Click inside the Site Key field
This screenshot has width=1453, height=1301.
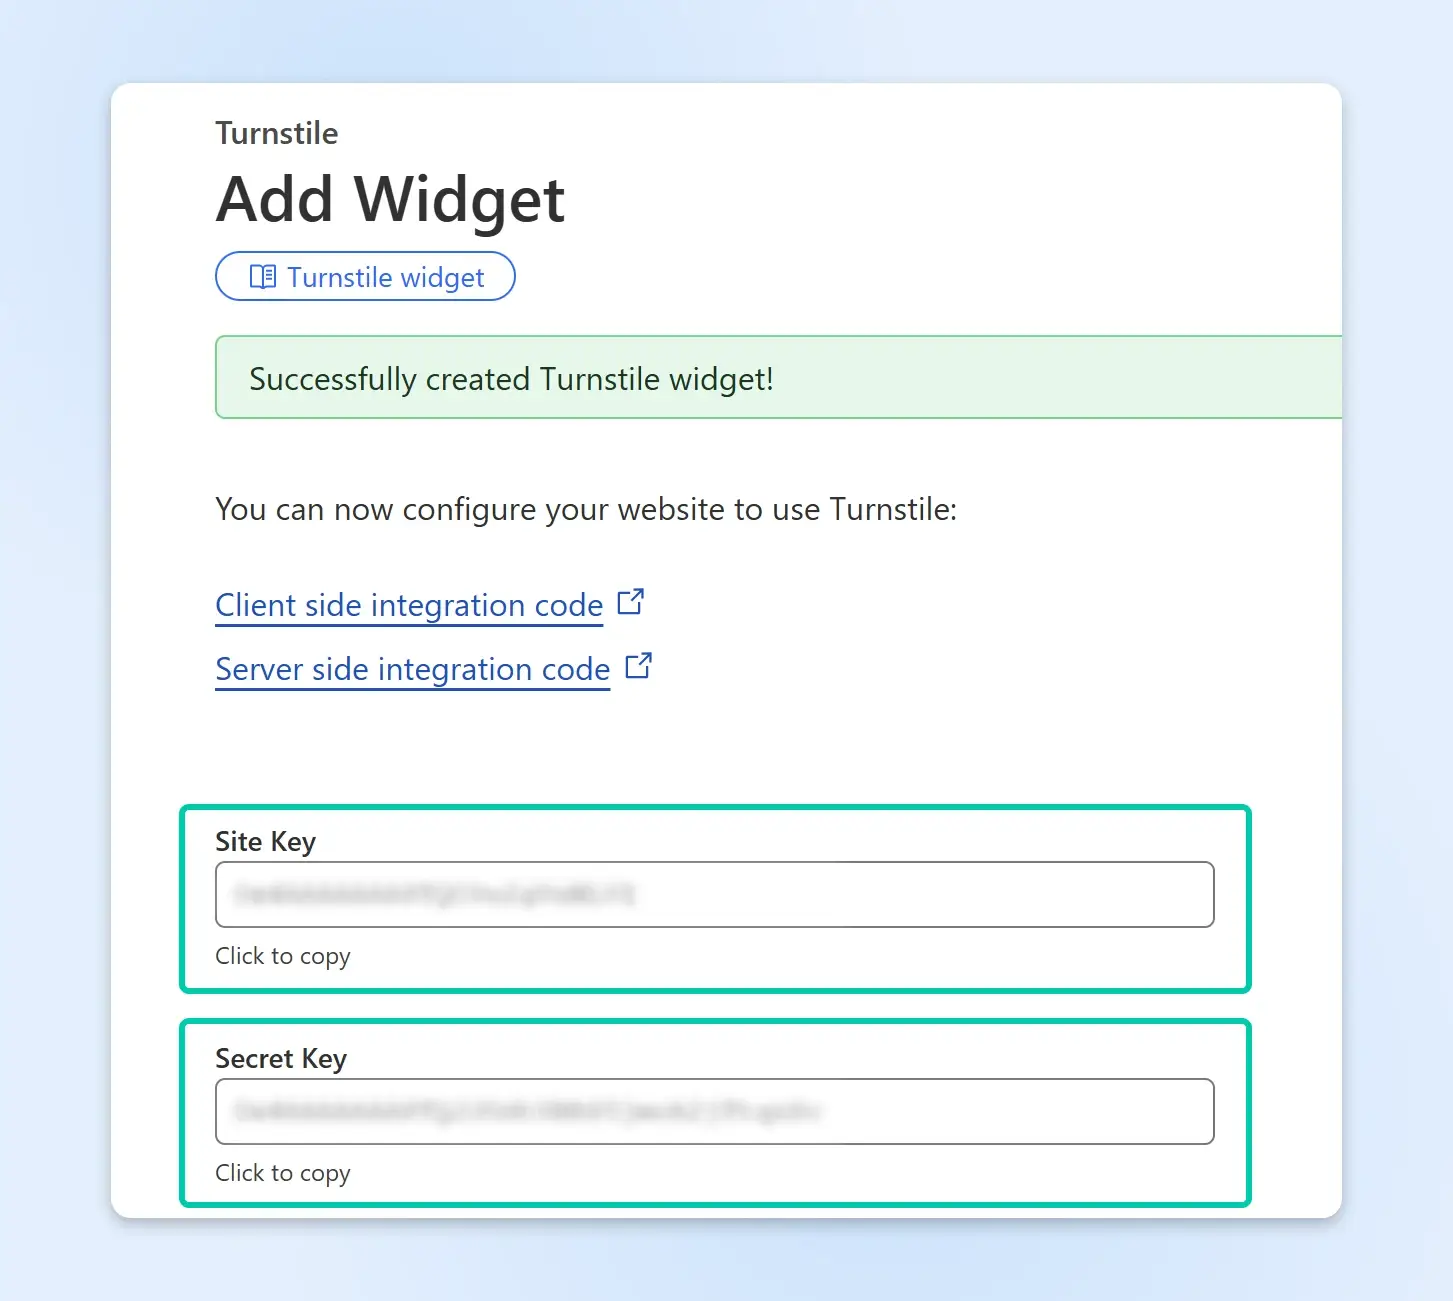pyautogui.click(x=900, y=894)
